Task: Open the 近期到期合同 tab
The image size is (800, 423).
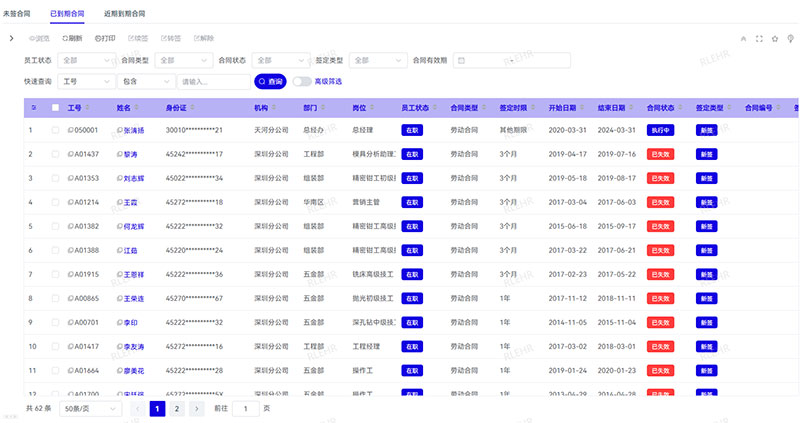Action: tap(124, 14)
